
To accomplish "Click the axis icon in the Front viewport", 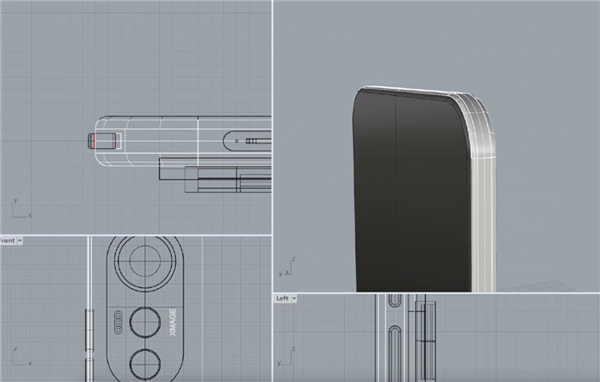I will pos(22,356).
